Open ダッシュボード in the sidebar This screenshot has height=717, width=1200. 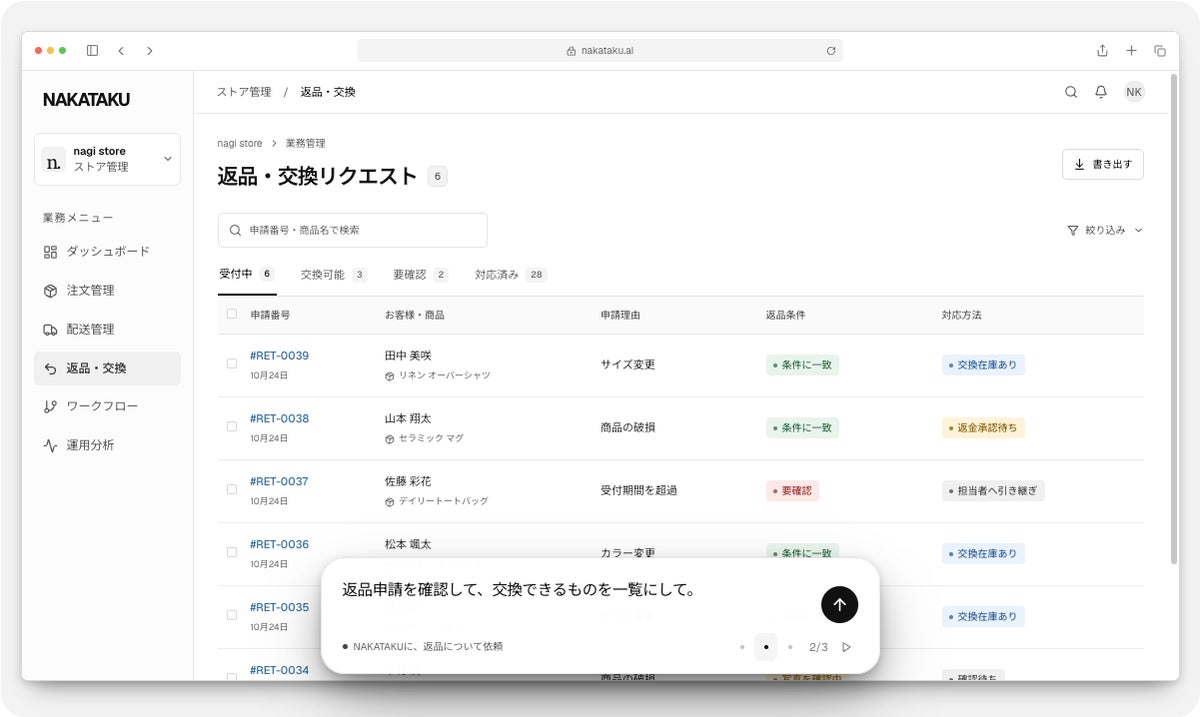click(107, 252)
